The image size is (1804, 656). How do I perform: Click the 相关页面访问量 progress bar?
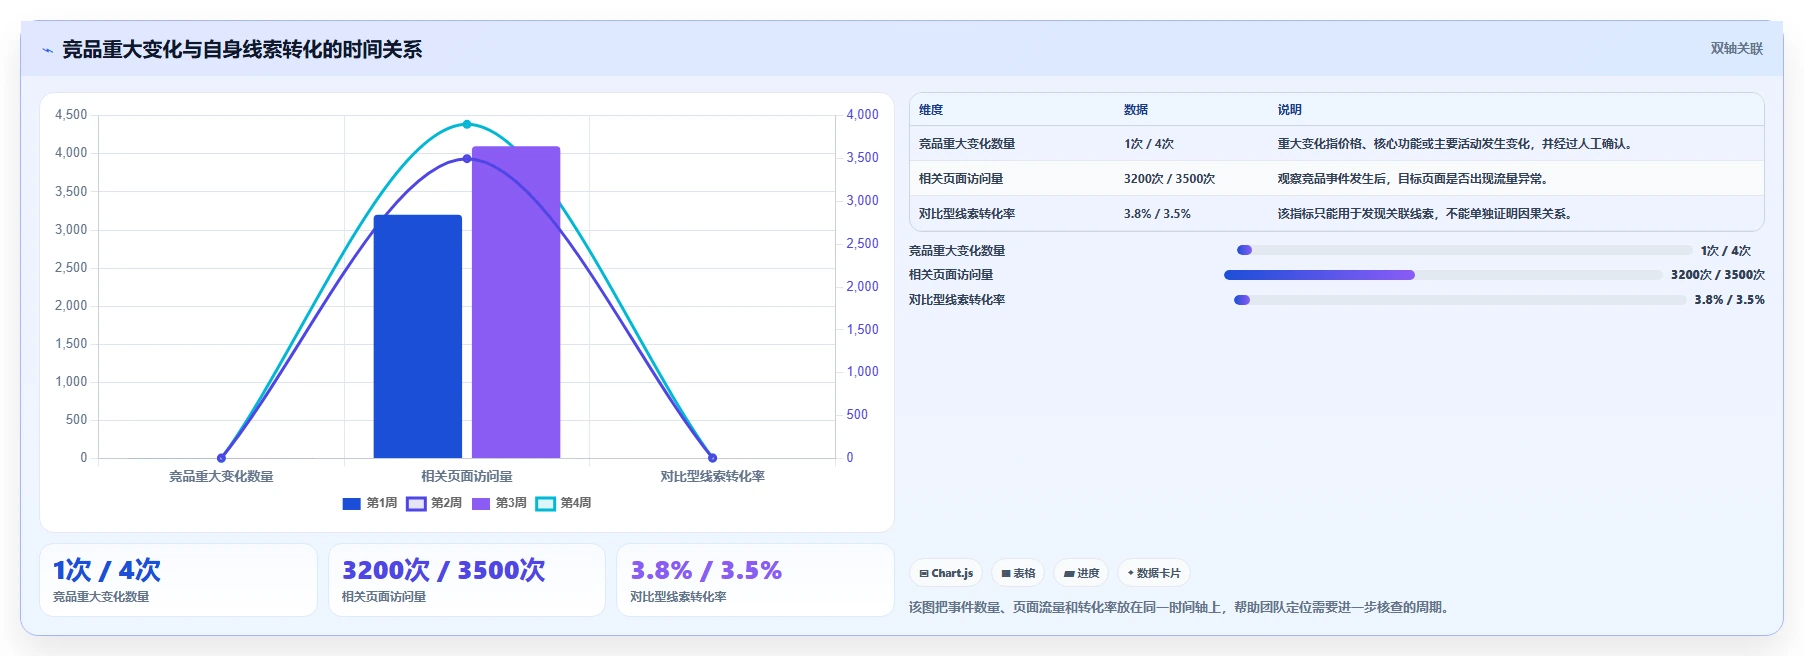coord(1443,275)
